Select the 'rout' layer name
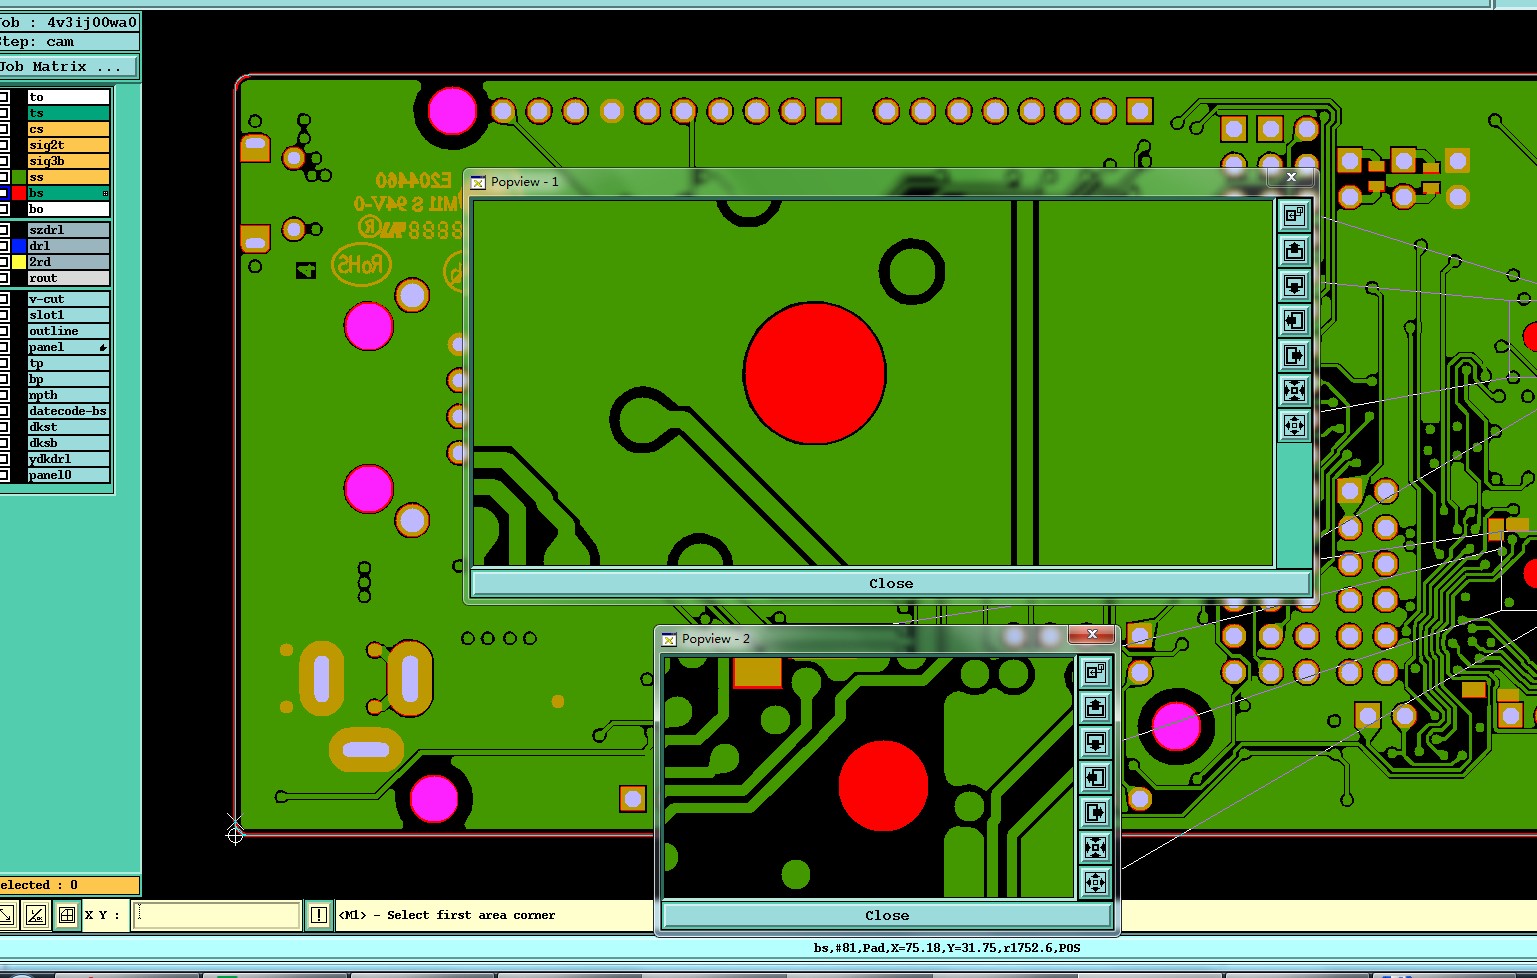 click(x=68, y=278)
